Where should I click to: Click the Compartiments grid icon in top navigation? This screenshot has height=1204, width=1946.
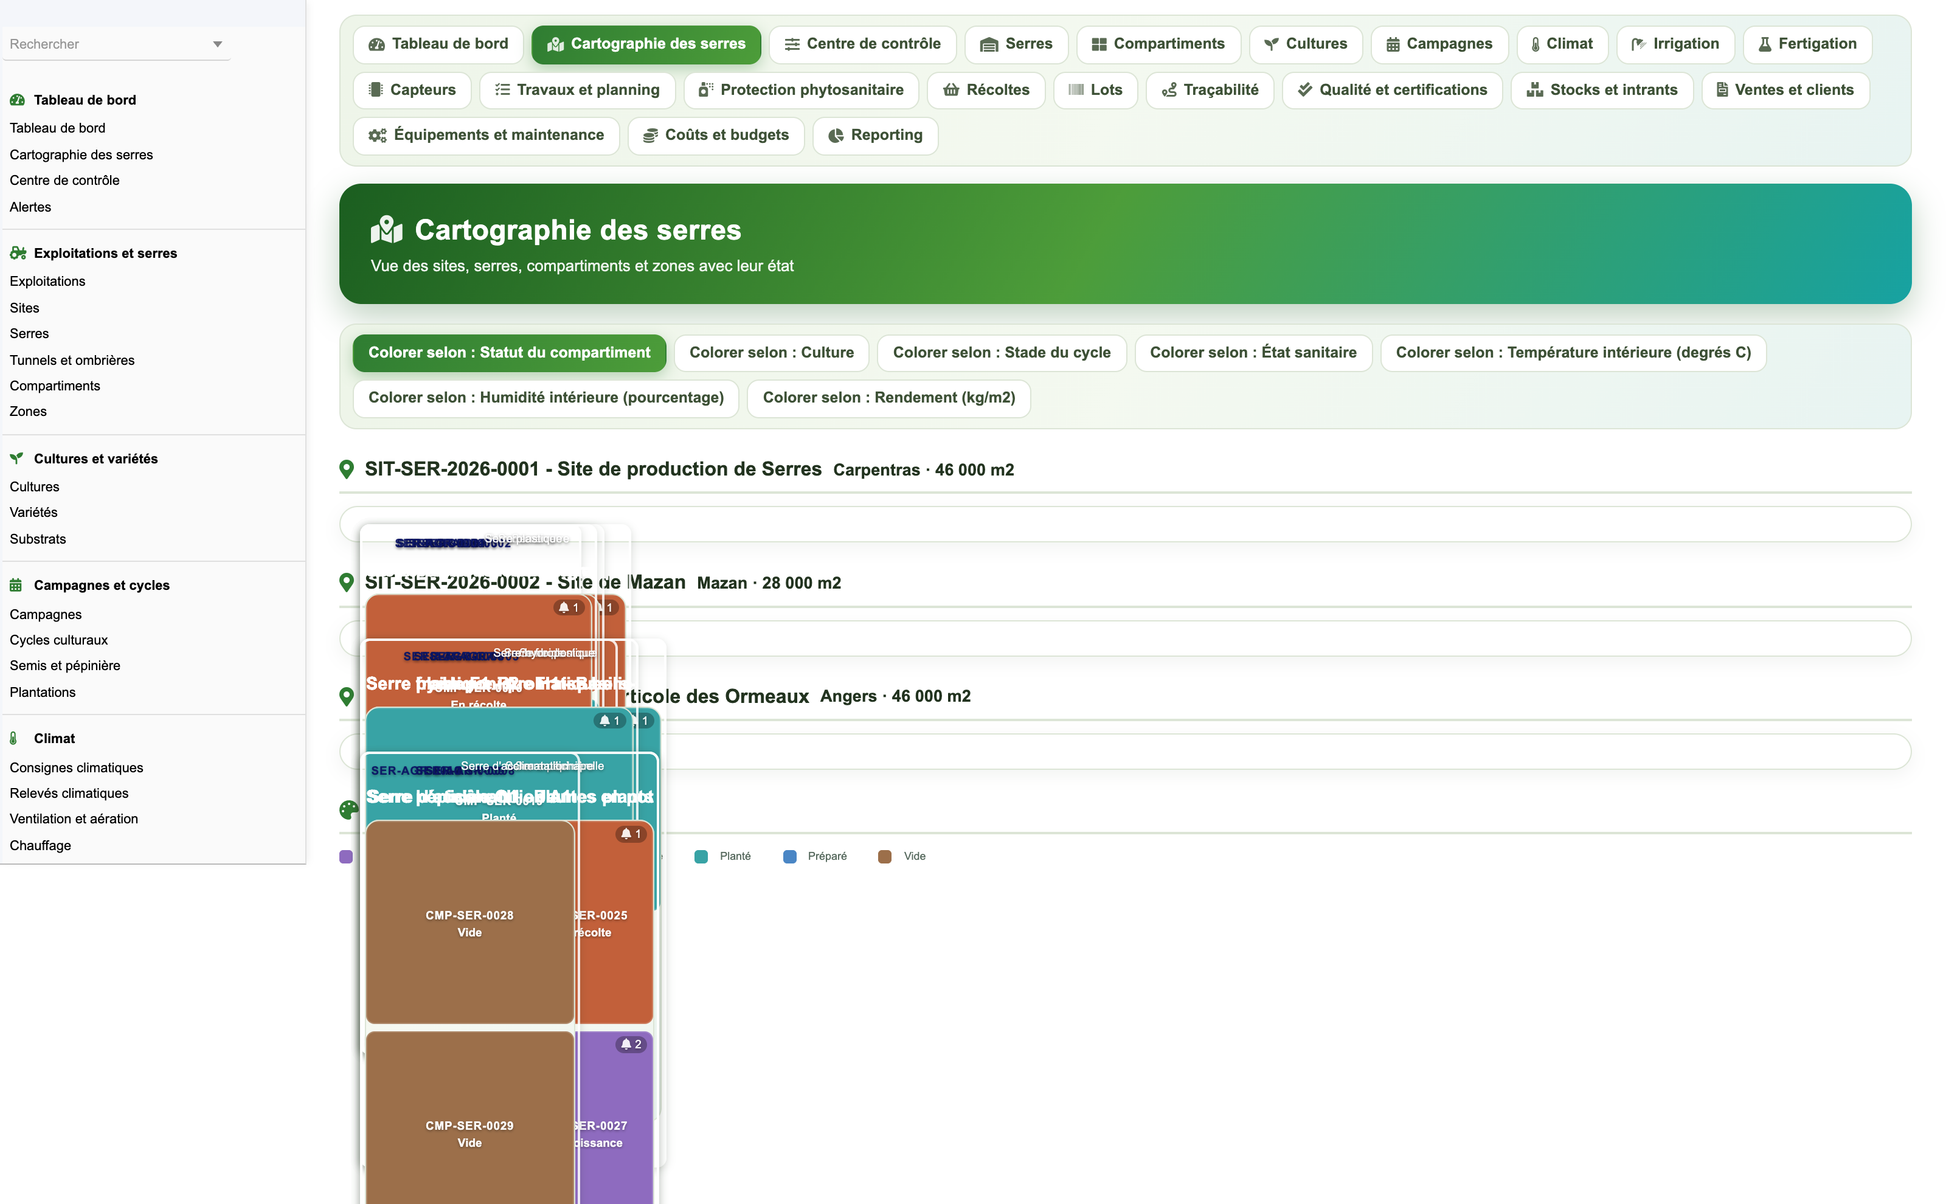pos(1099,44)
